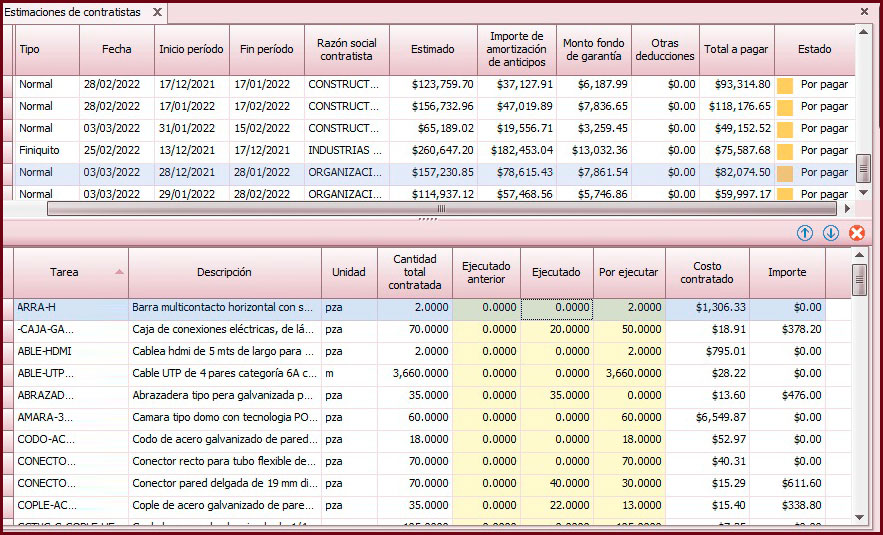Click Razón social contratista header
The image size is (883, 535).
347,50
